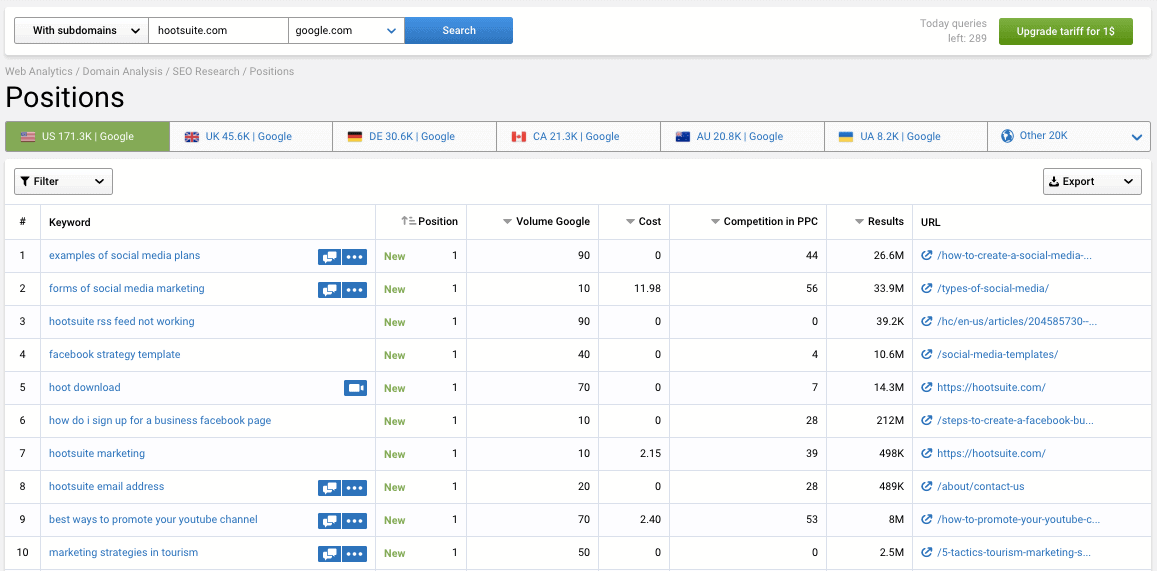The image size is (1157, 571).
Task: Click Upgrade tariff for 1$ button
Action: pyautogui.click(x=1066, y=32)
